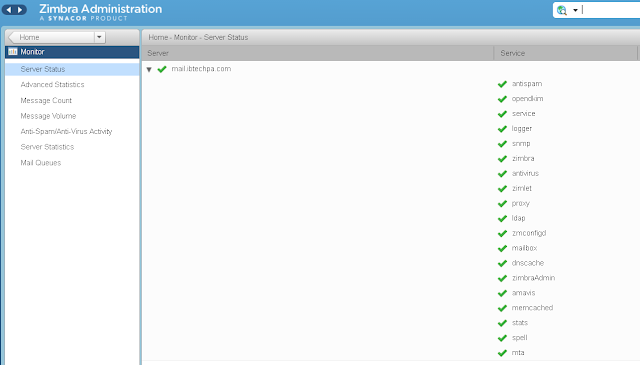Open Server Statistics in the sidebar

tap(47, 147)
